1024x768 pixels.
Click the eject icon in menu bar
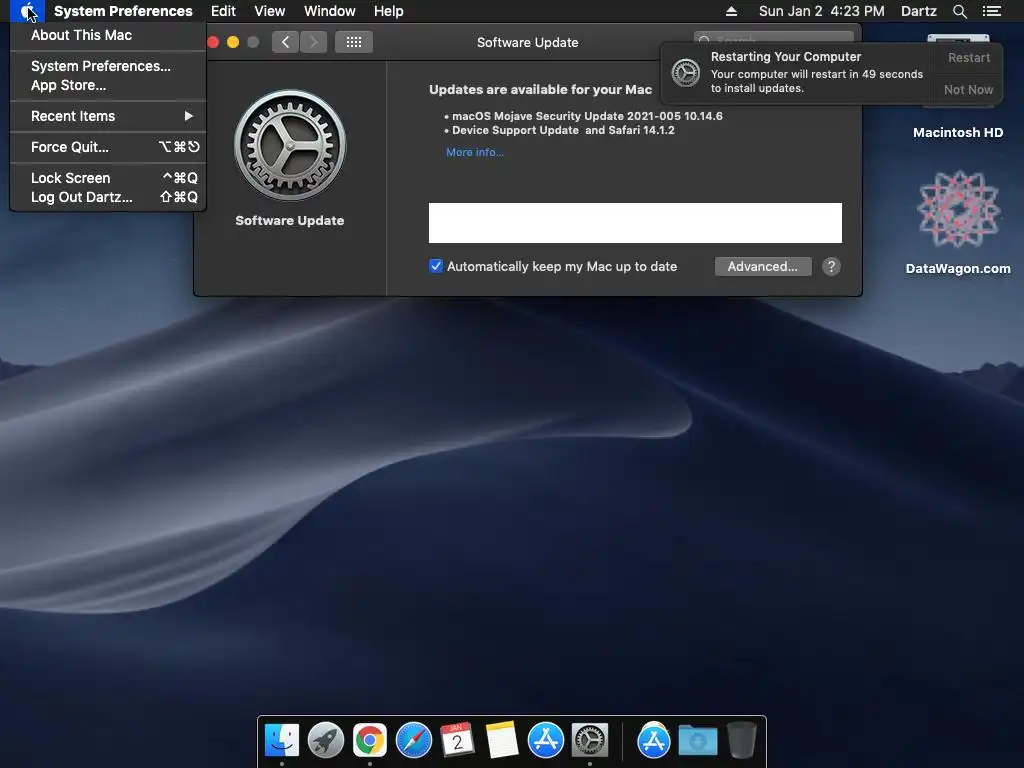[x=731, y=11]
